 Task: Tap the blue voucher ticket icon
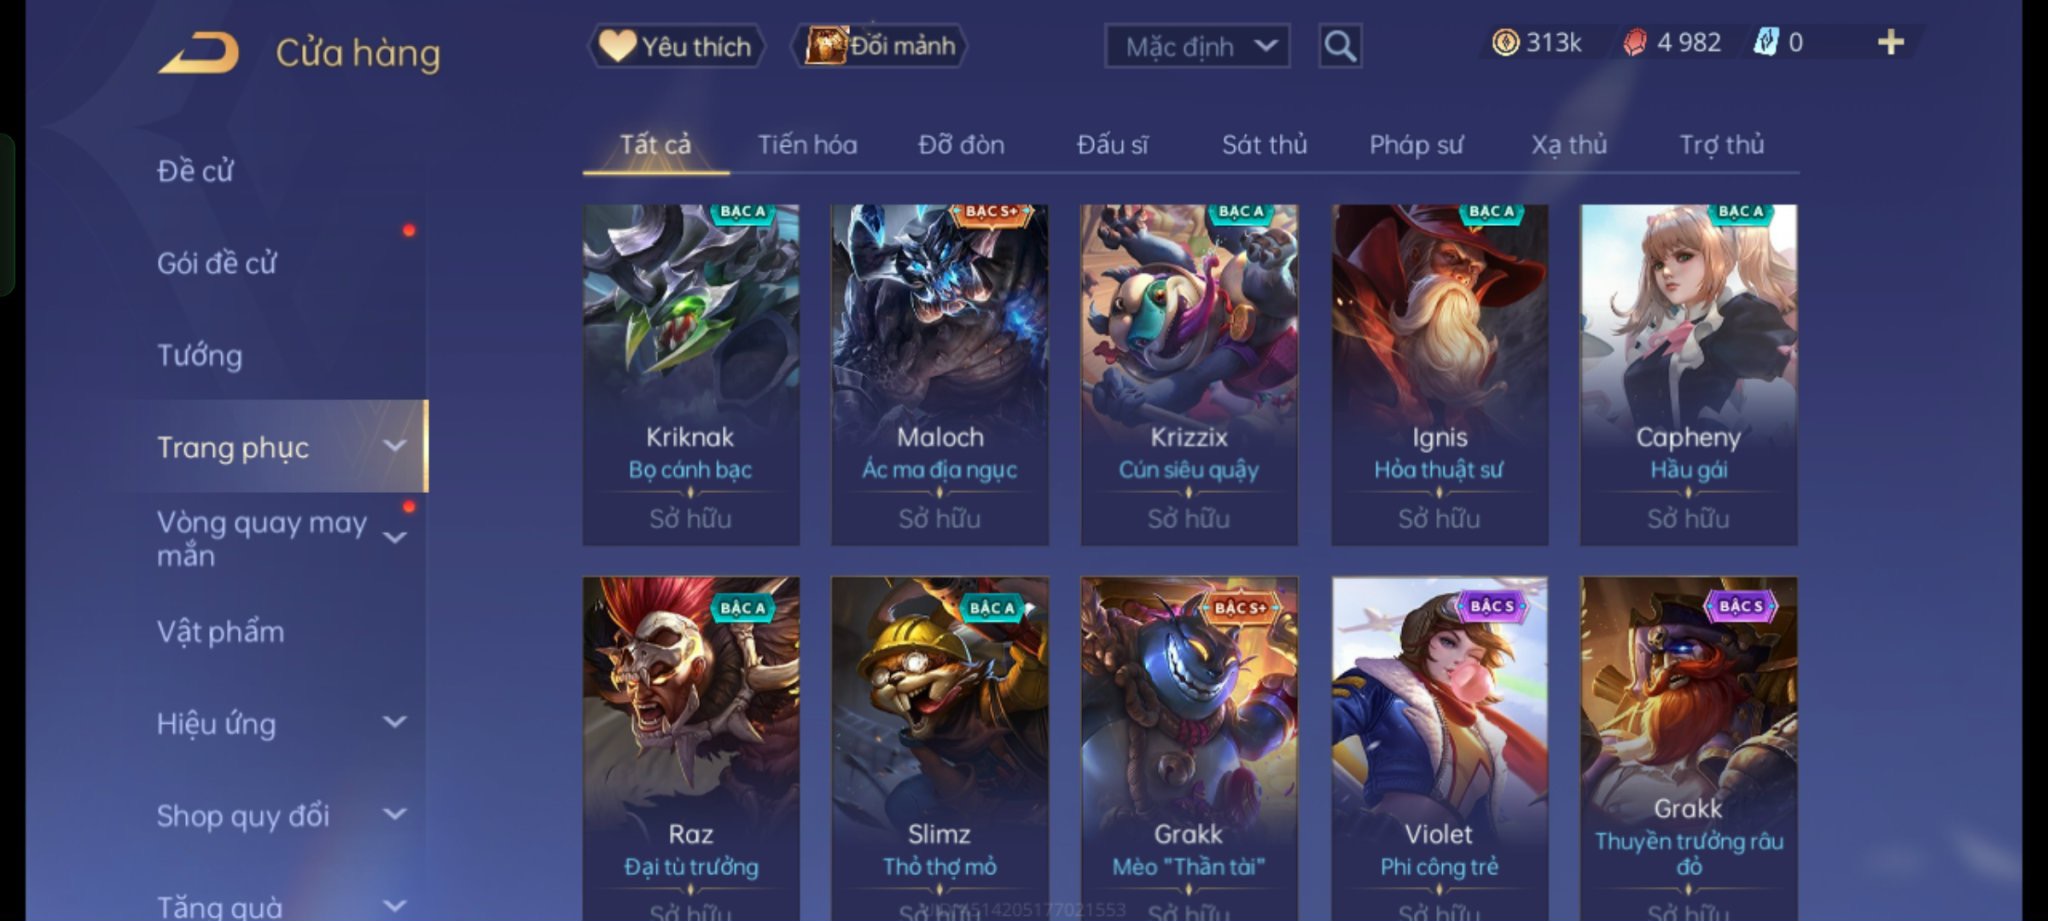coord(1766,42)
